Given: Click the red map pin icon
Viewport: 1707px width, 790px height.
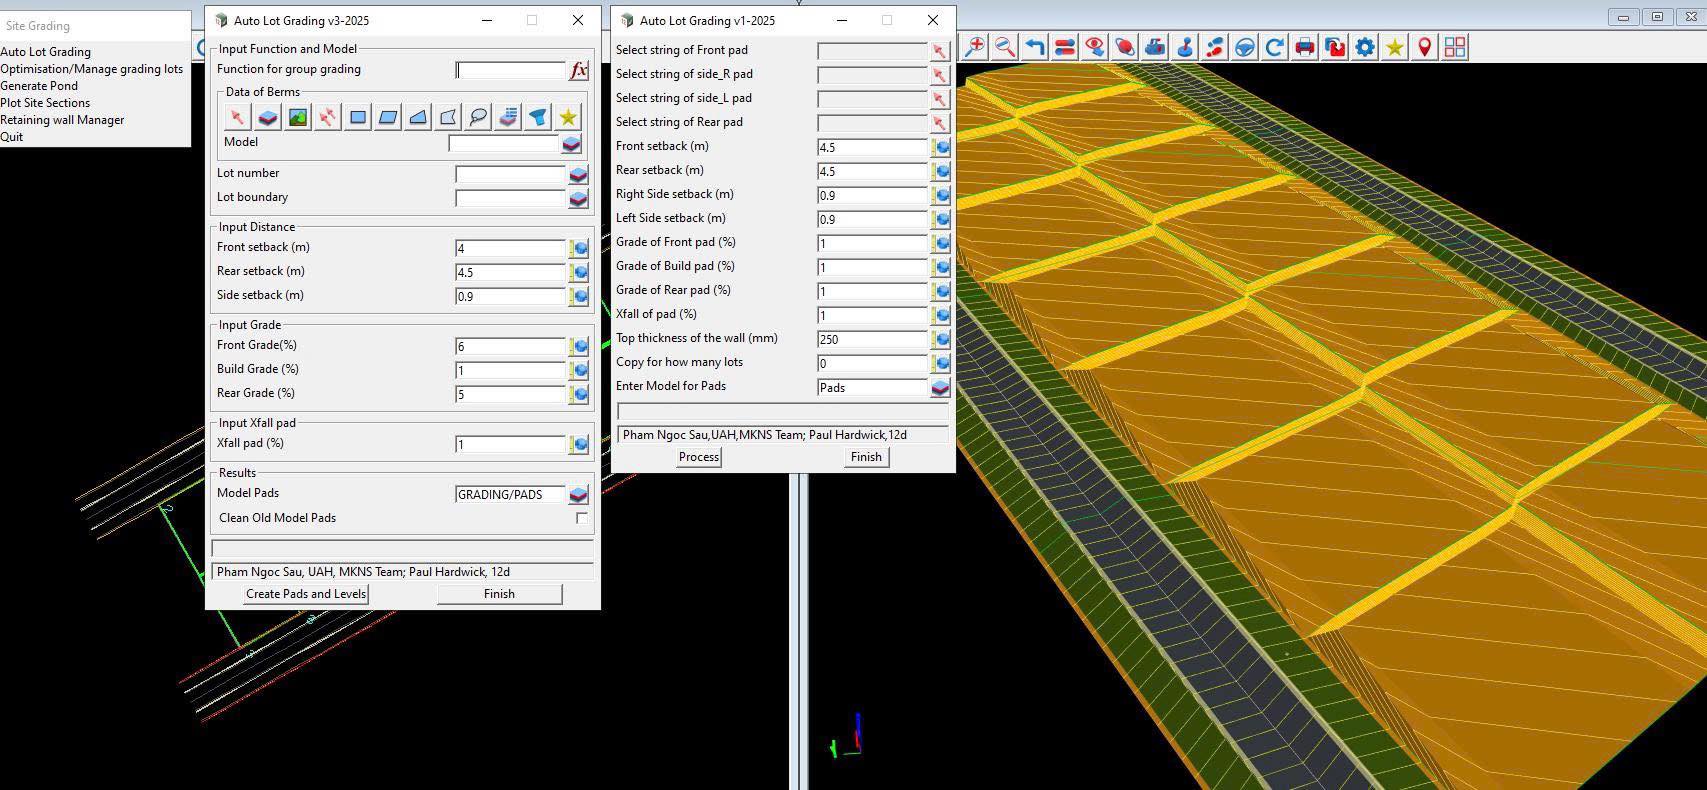Looking at the screenshot, I should tap(1425, 47).
